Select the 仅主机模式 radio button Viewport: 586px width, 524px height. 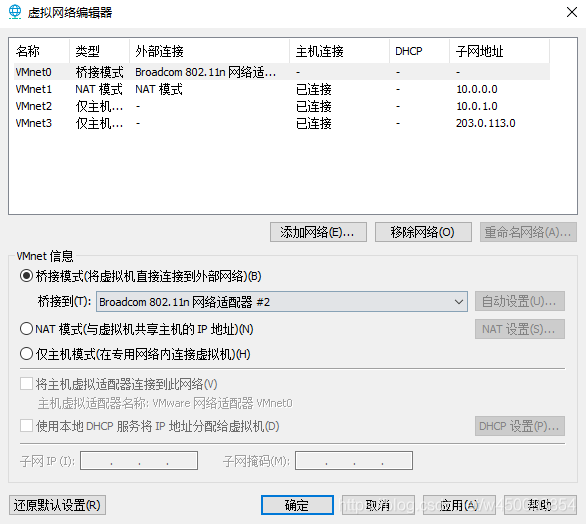pyautogui.click(x=27, y=354)
